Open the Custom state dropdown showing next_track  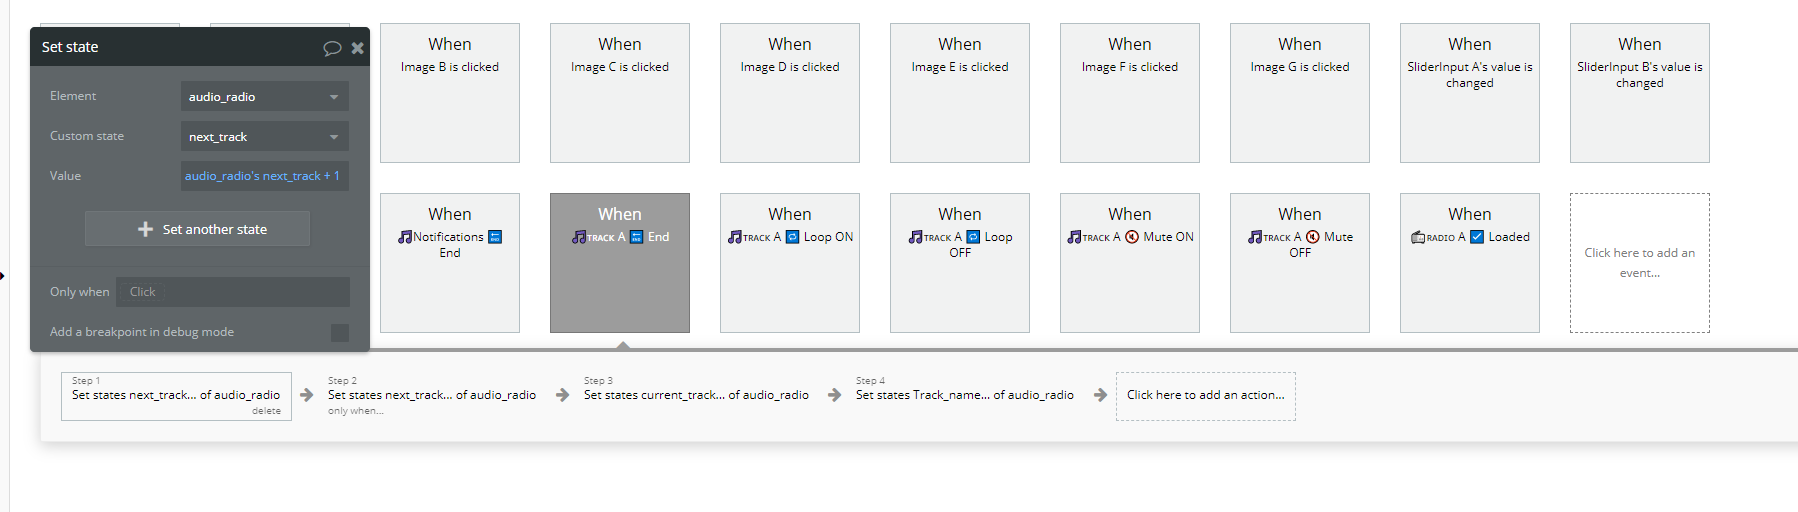[264, 137]
